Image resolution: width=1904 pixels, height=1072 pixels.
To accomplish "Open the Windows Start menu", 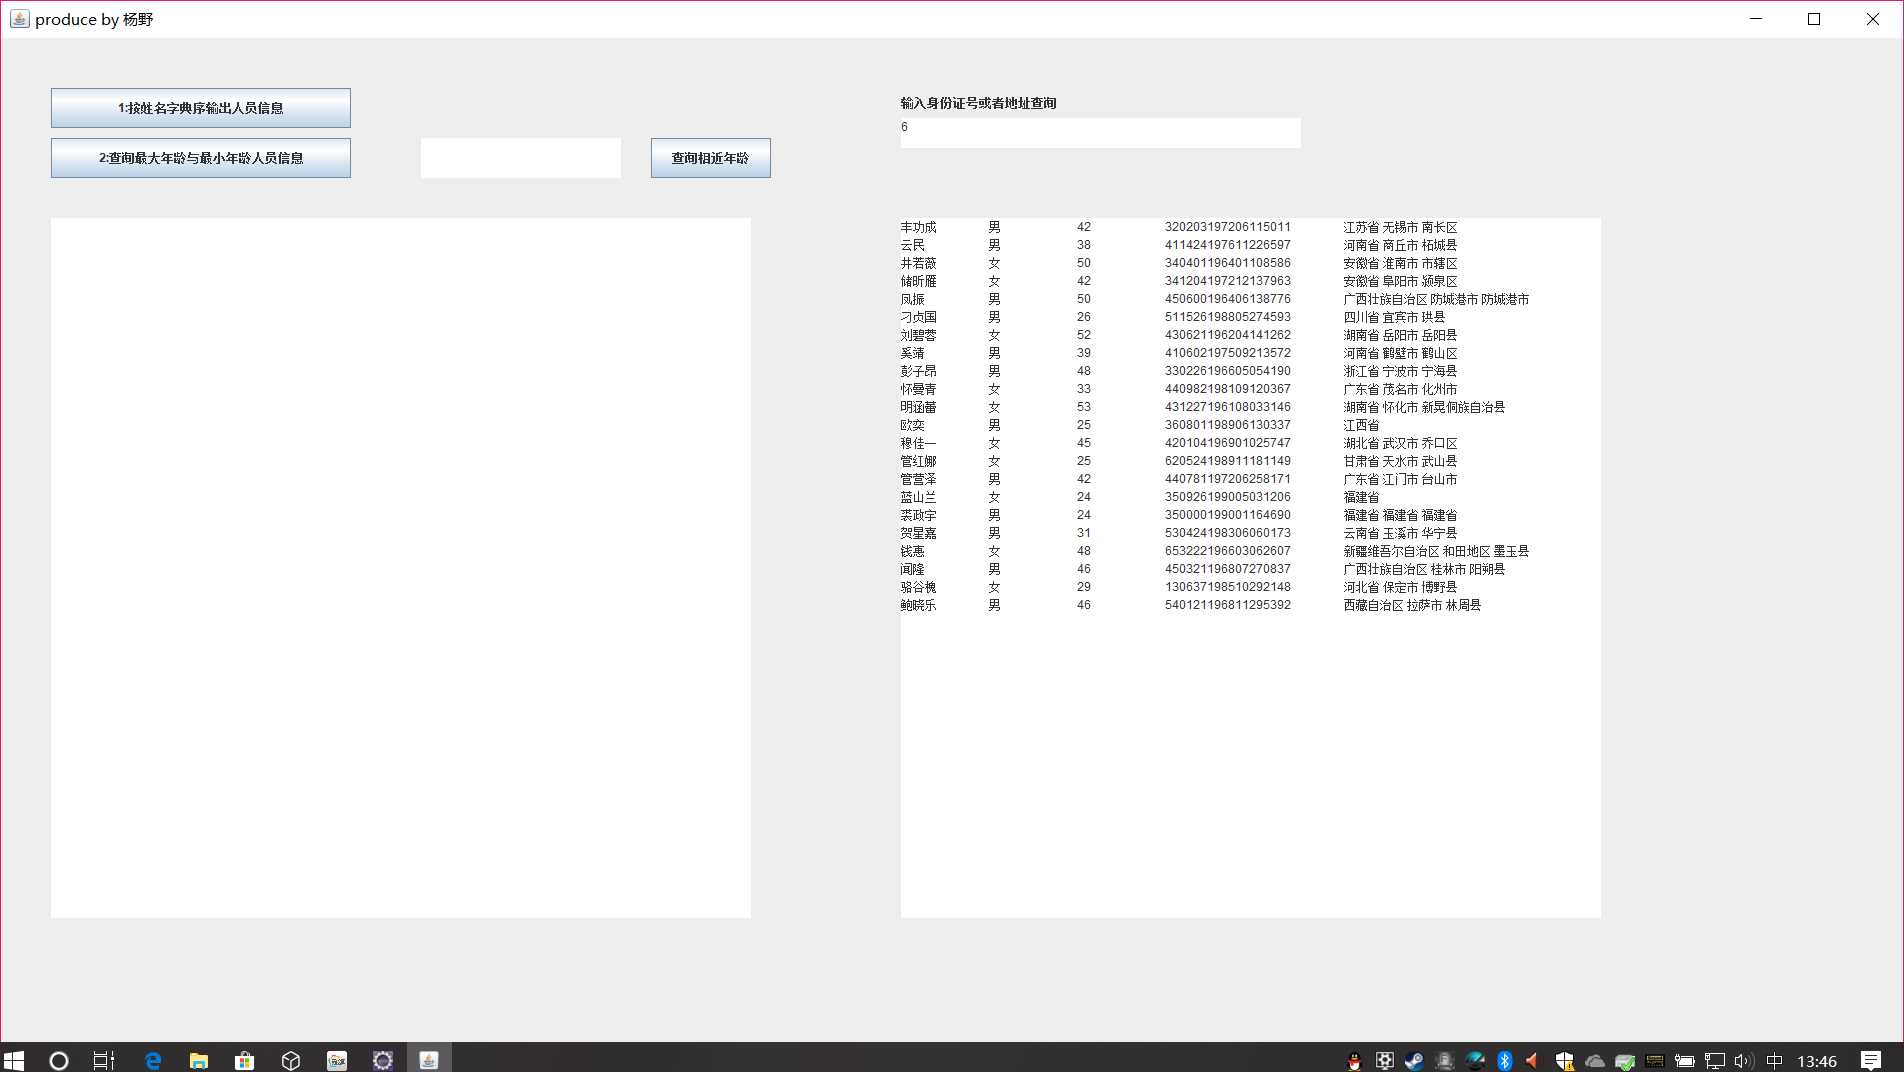I will [x=14, y=1060].
